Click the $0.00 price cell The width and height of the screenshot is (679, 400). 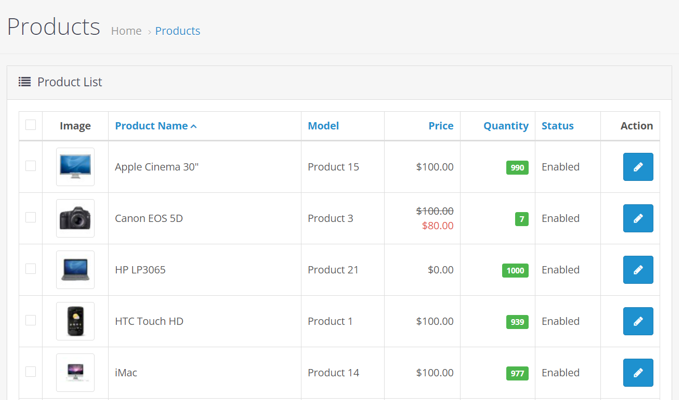440,270
